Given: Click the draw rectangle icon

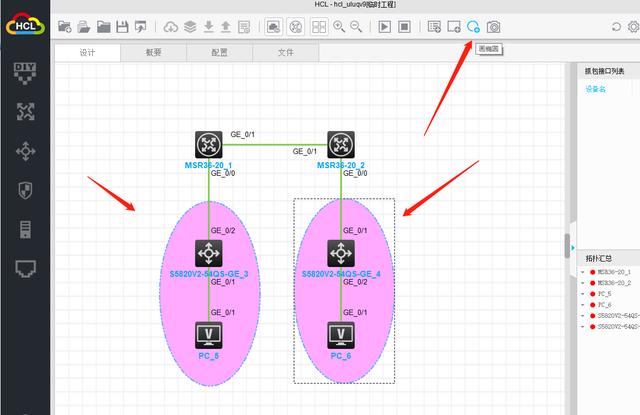Looking at the screenshot, I should pyautogui.click(x=454, y=27).
